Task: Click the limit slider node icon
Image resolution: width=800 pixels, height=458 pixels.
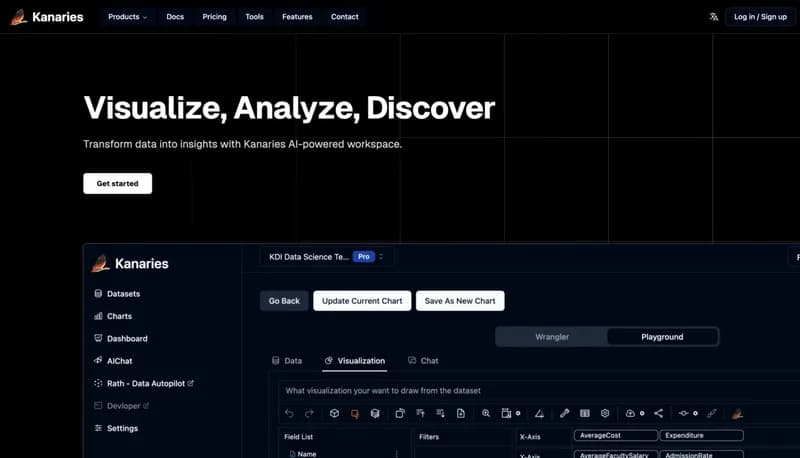Action: 684,413
